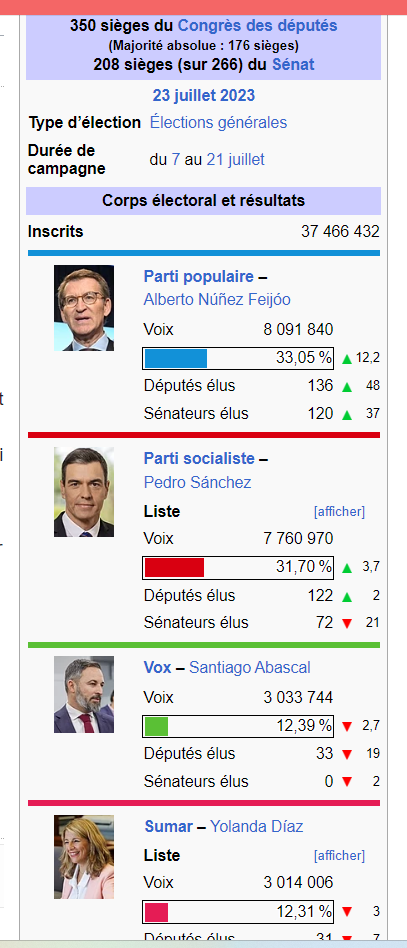Open the Congrès des députés link
Image resolution: width=407 pixels, height=948 pixels.
(258, 26)
